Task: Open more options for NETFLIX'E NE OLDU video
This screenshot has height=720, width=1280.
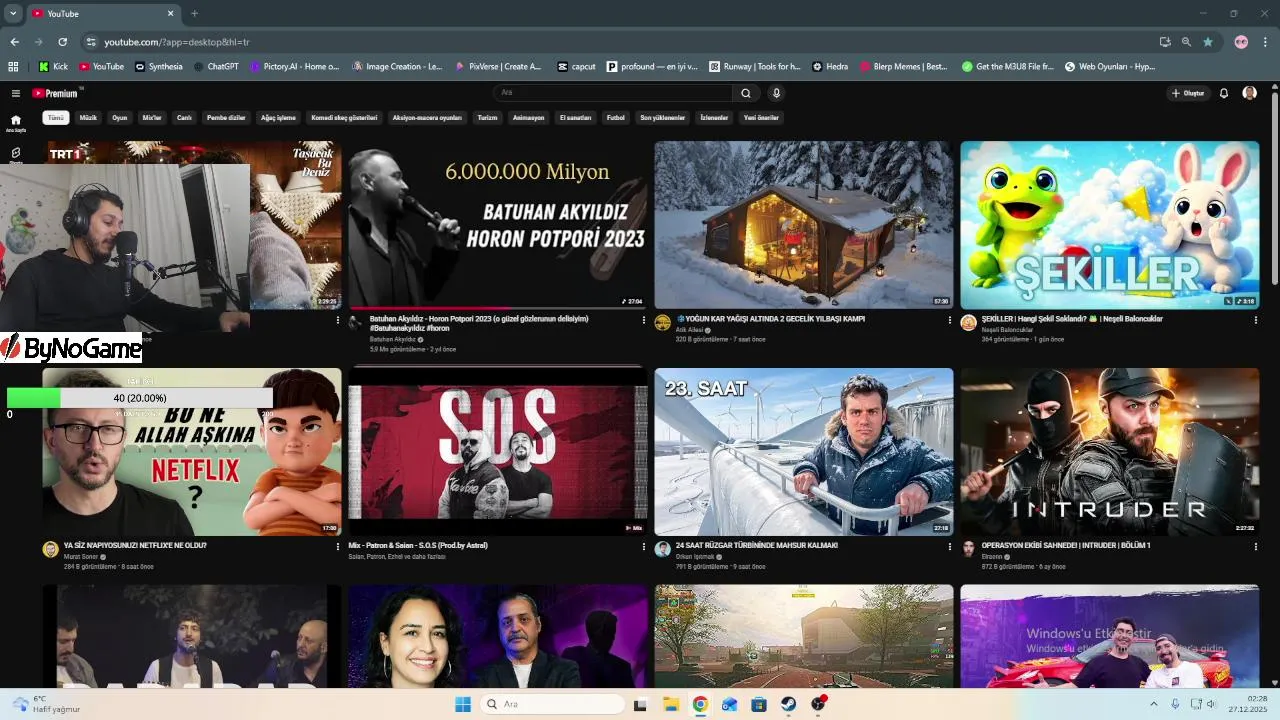Action: point(337,547)
